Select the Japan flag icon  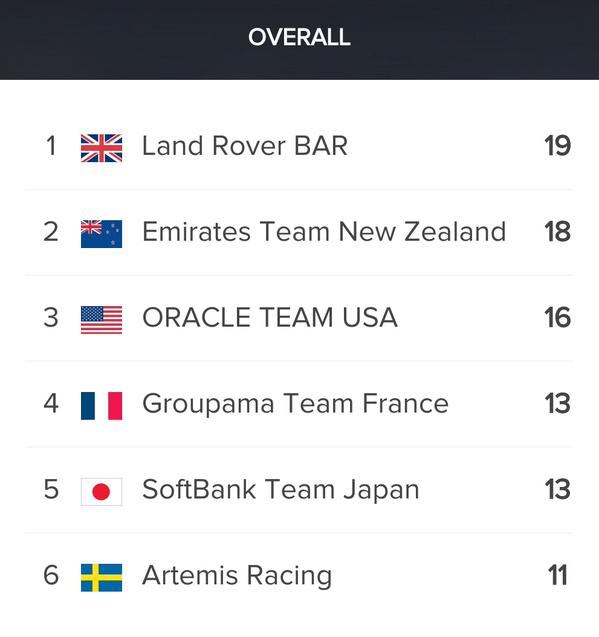[101, 492]
